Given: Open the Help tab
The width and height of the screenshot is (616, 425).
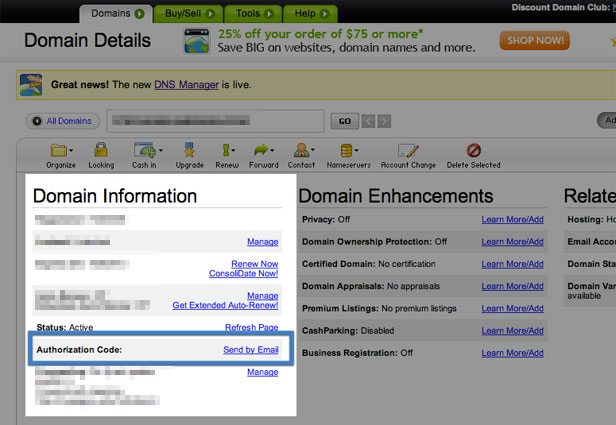Looking at the screenshot, I should coord(309,13).
